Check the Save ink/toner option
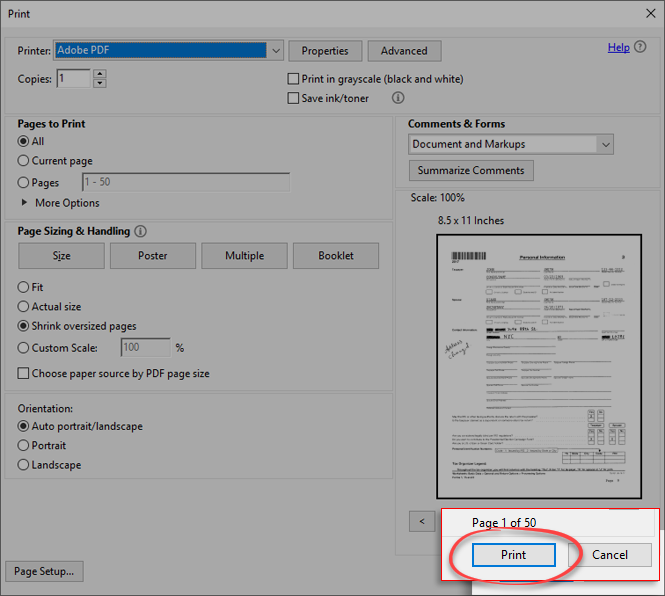Image resolution: width=665 pixels, height=596 pixels. (293, 98)
